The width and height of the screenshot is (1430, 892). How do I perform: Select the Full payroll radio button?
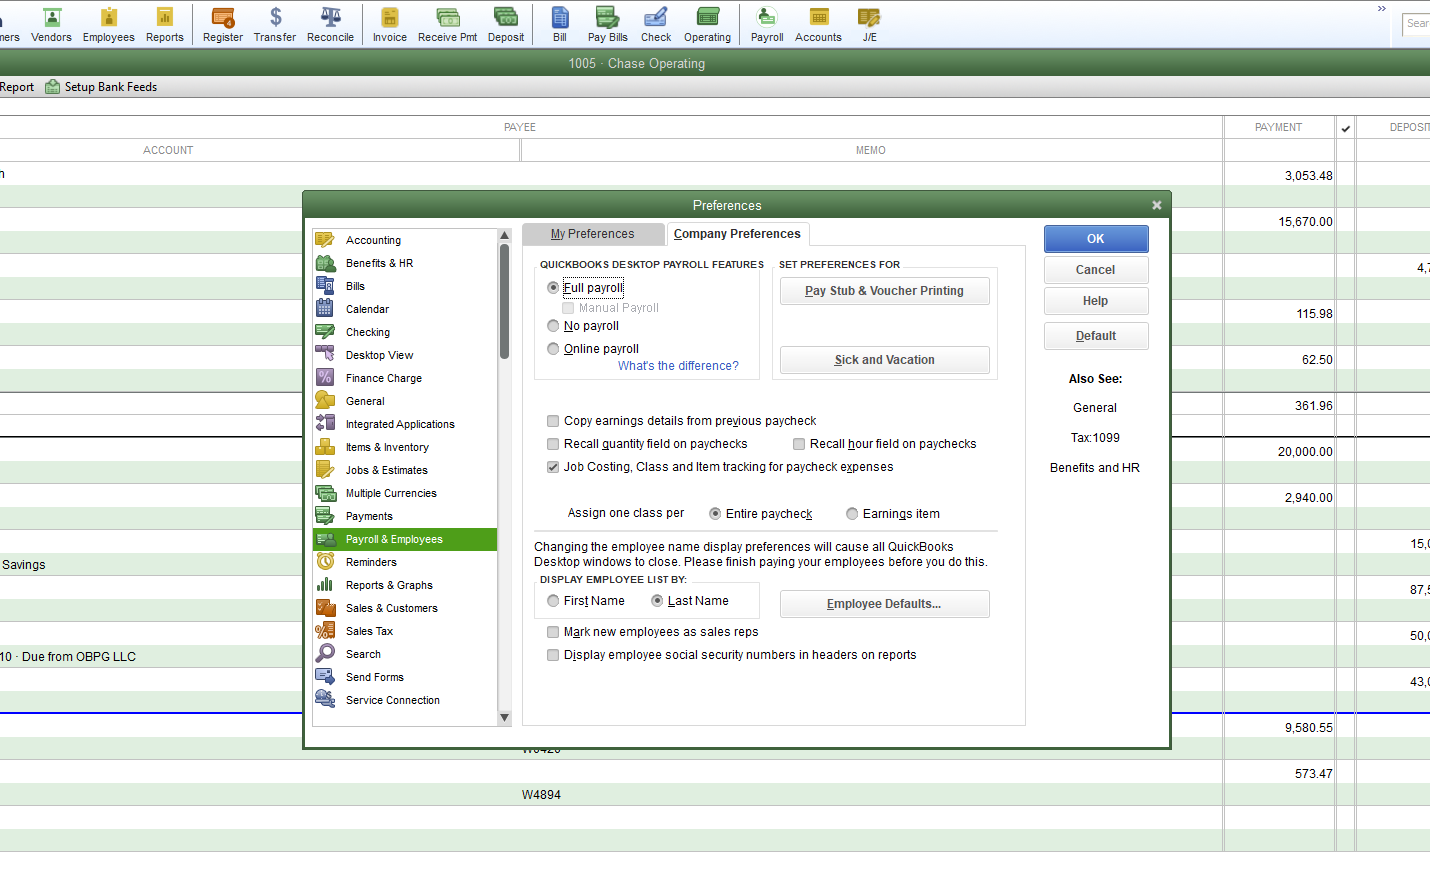(x=553, y=288)
